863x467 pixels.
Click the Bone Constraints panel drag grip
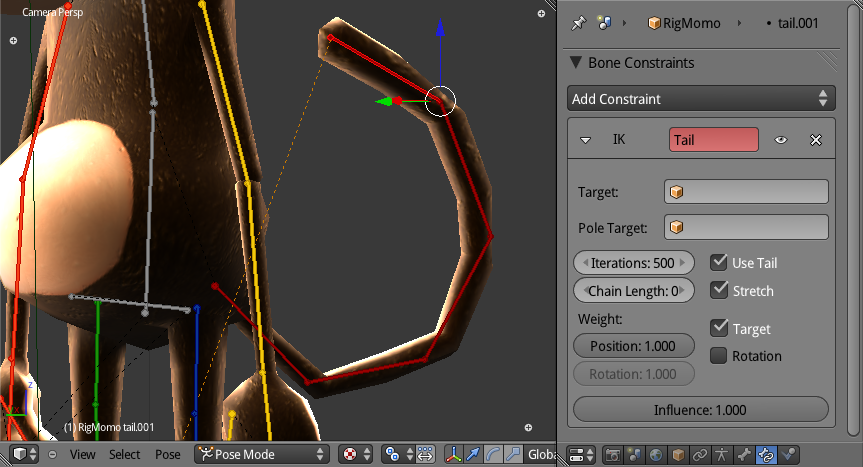pos(827,62)
